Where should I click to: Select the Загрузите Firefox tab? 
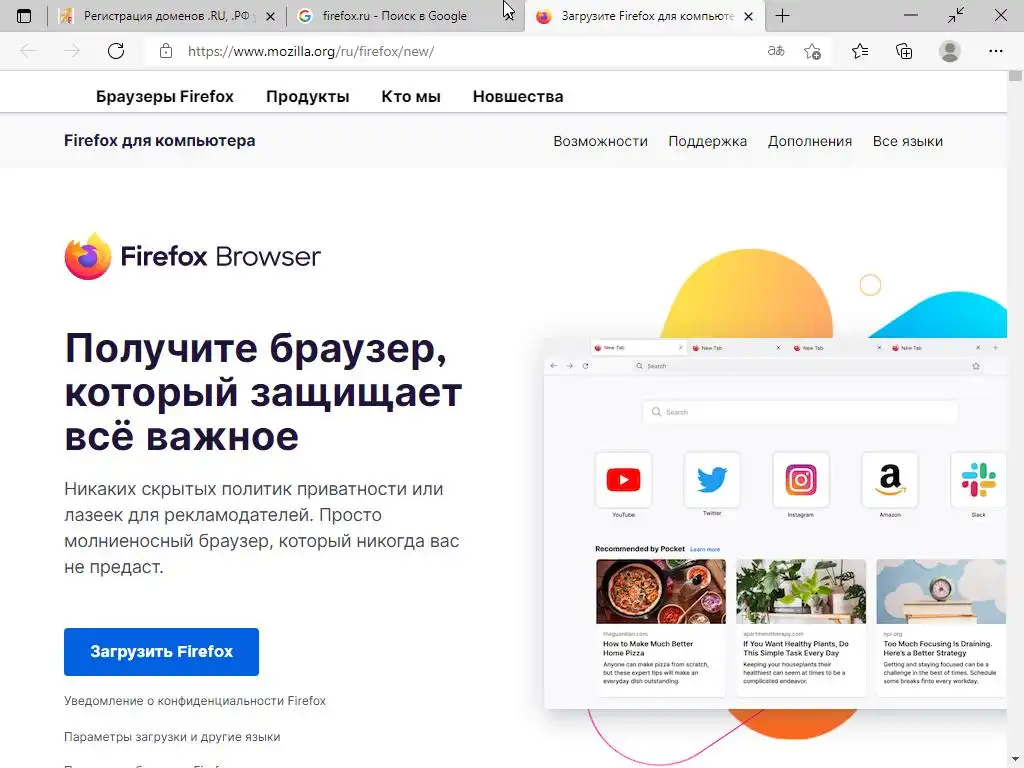pyautogui.click(x=647, y=16)
